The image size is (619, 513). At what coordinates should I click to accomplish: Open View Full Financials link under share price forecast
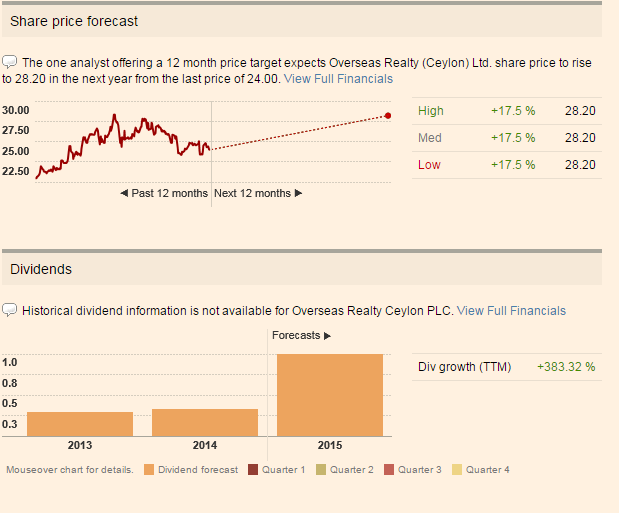click(x=338, y=79)
